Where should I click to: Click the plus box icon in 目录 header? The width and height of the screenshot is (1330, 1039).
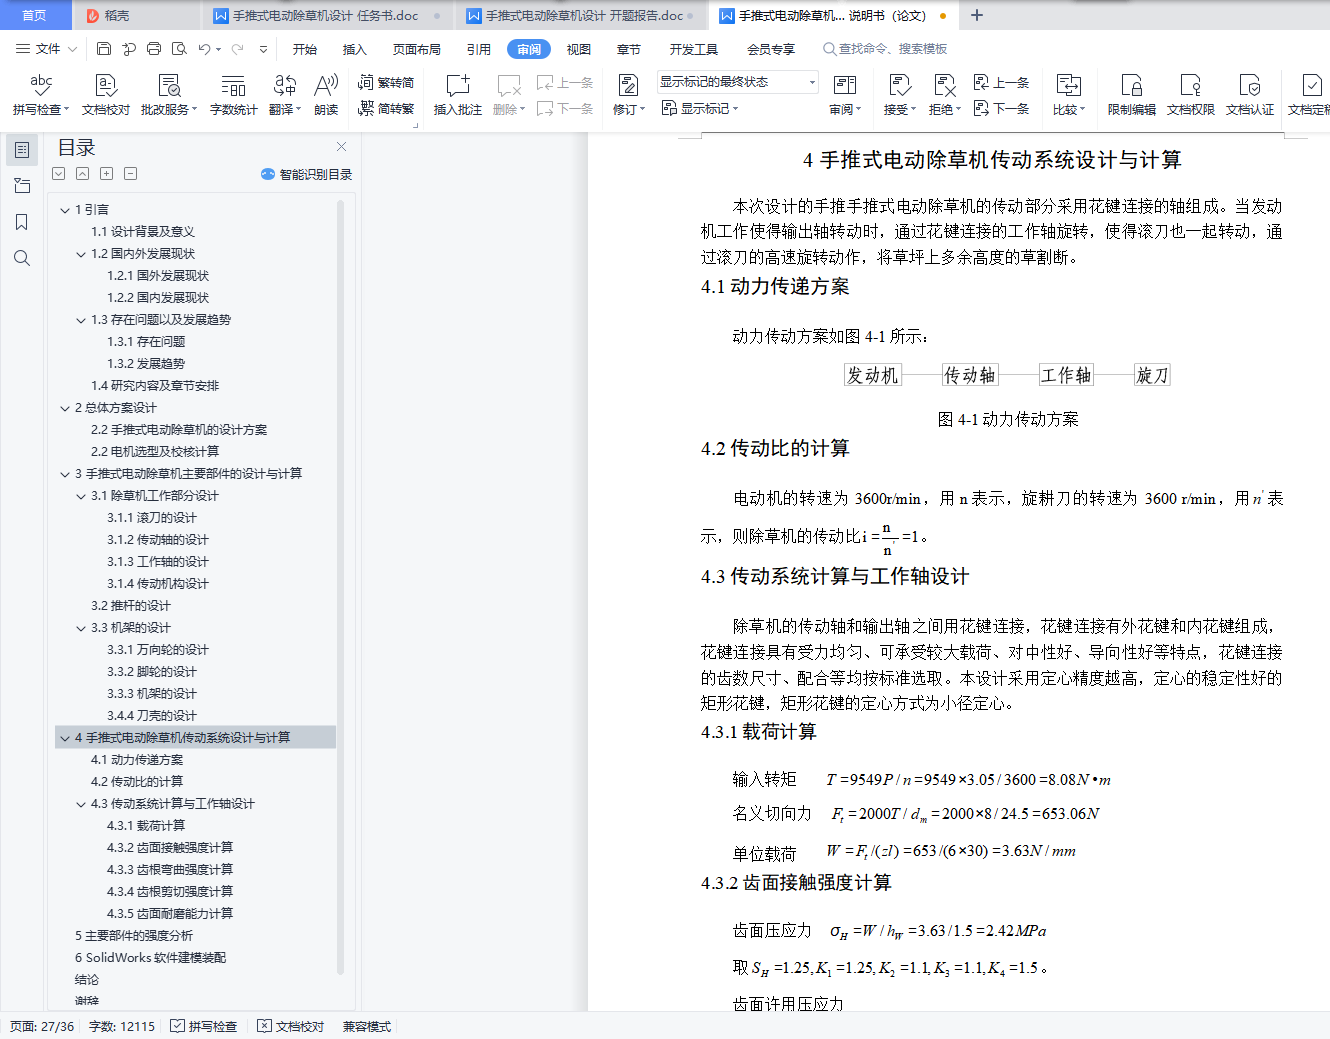(x=106, y=174)
